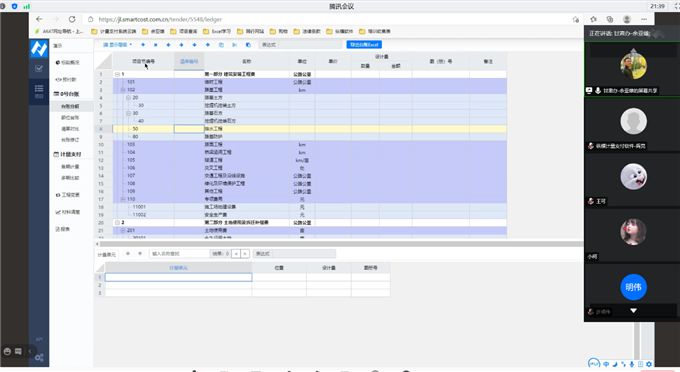The height and width of the screenshot is (372, 680).
Task: Click the 王可 participant avatar in the meeting panel
Action: pyautogui.click(x=633, y=176)
